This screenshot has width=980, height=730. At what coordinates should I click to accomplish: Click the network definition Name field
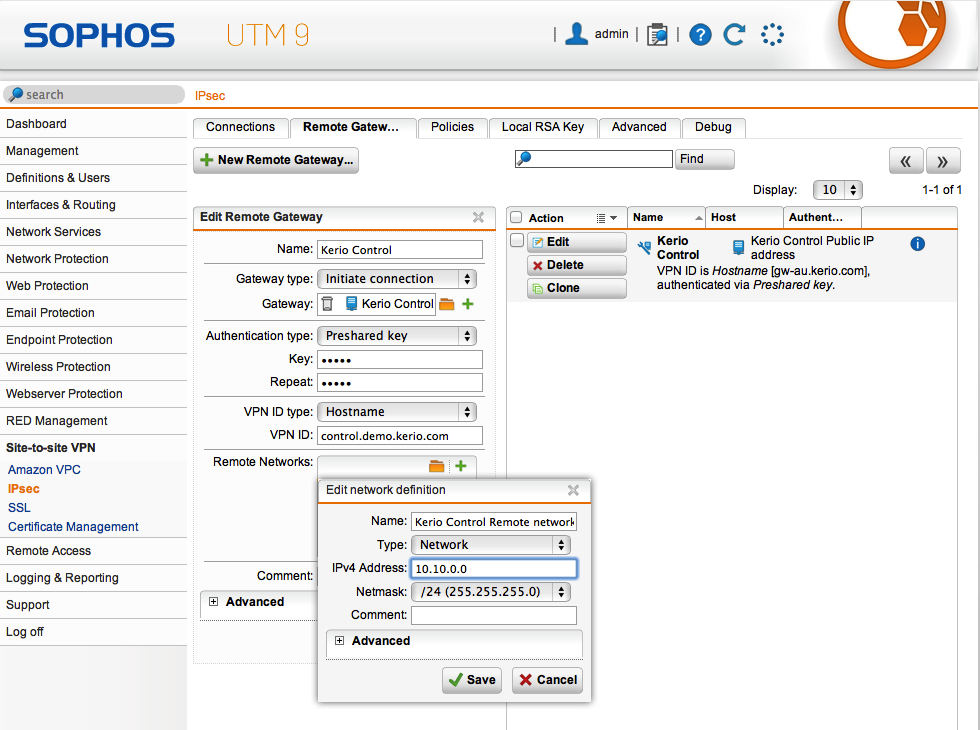tap(494, 522)
